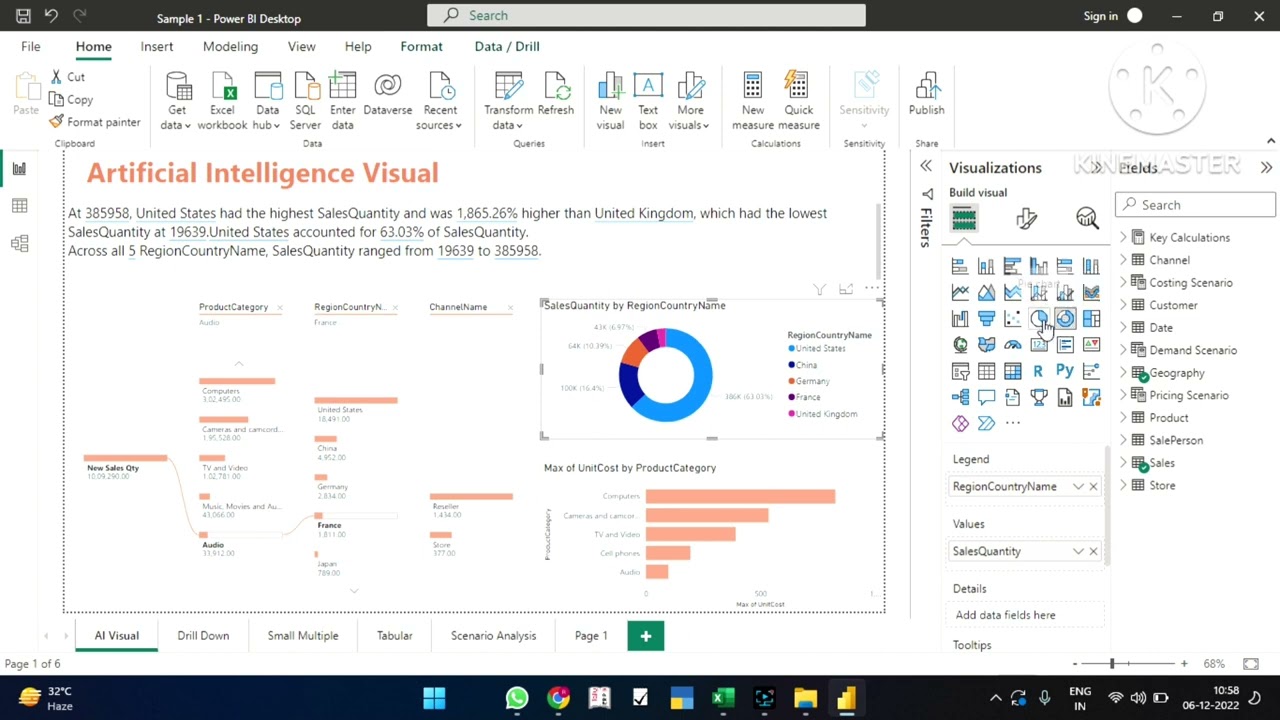Select the Line chart visual icon
Image resolution: width=1280 pixels, height=720 pixels.
(960, 292)
